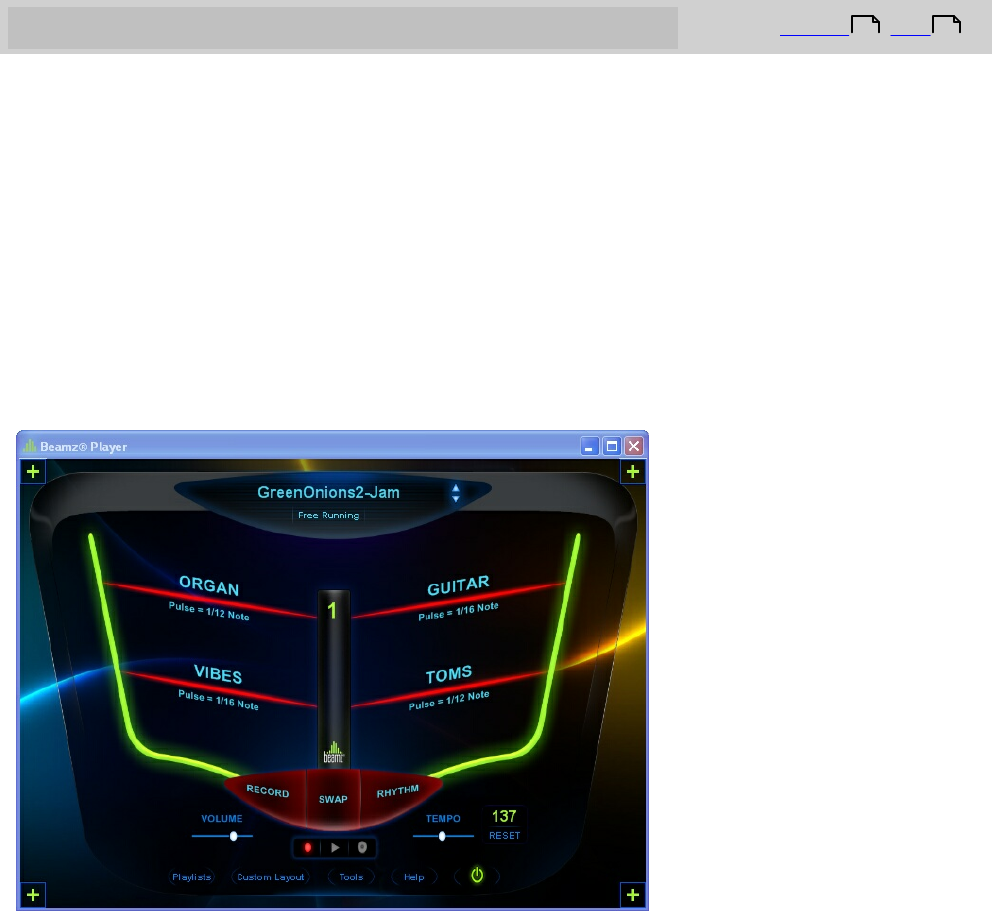Image resolution: width=992 pixels, height=911 pixels.
Task: Open the Custom Layout menu
Action: pos(271,877)
